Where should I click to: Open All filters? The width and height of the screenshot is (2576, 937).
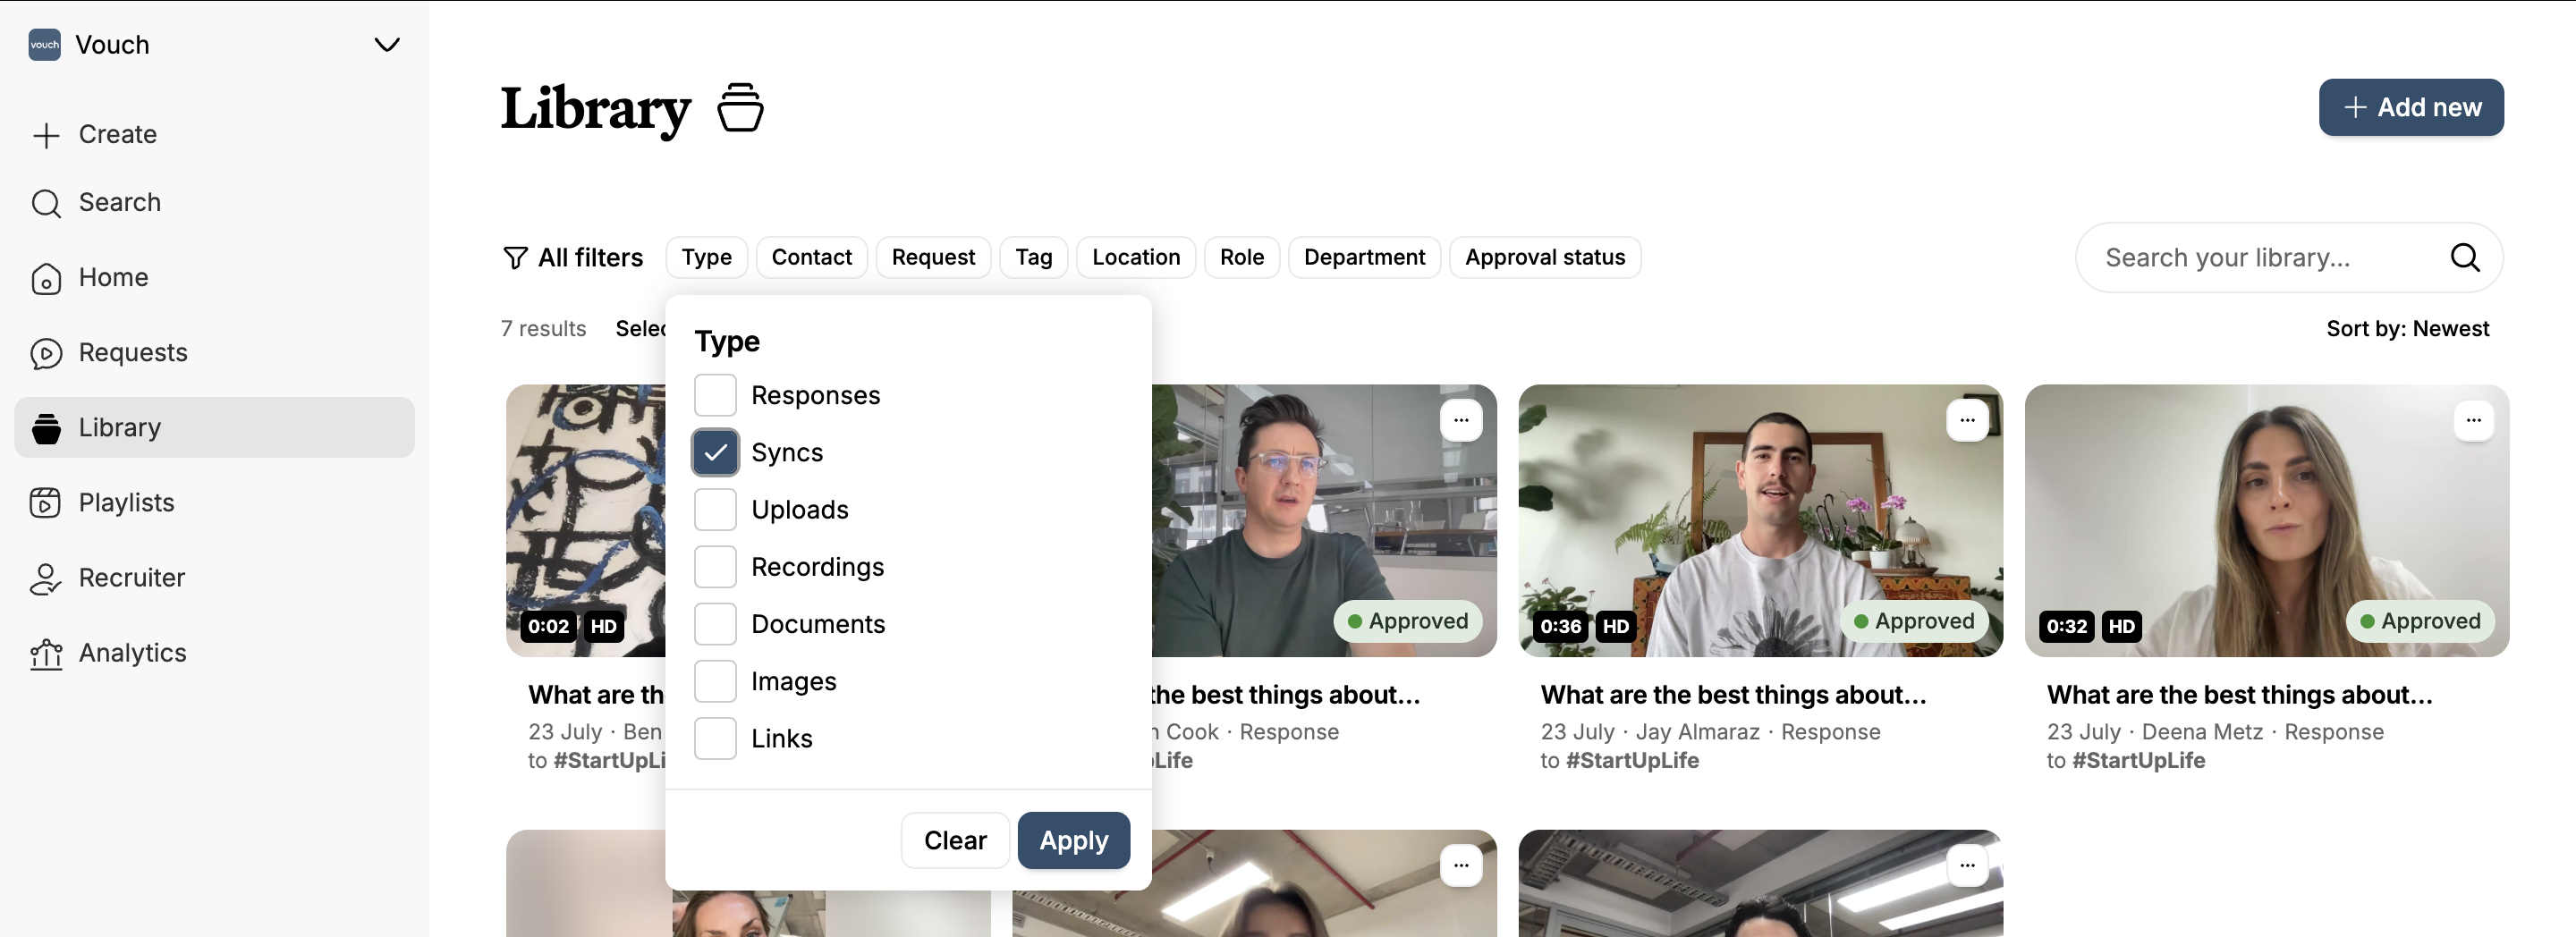(x=573, y=257)
